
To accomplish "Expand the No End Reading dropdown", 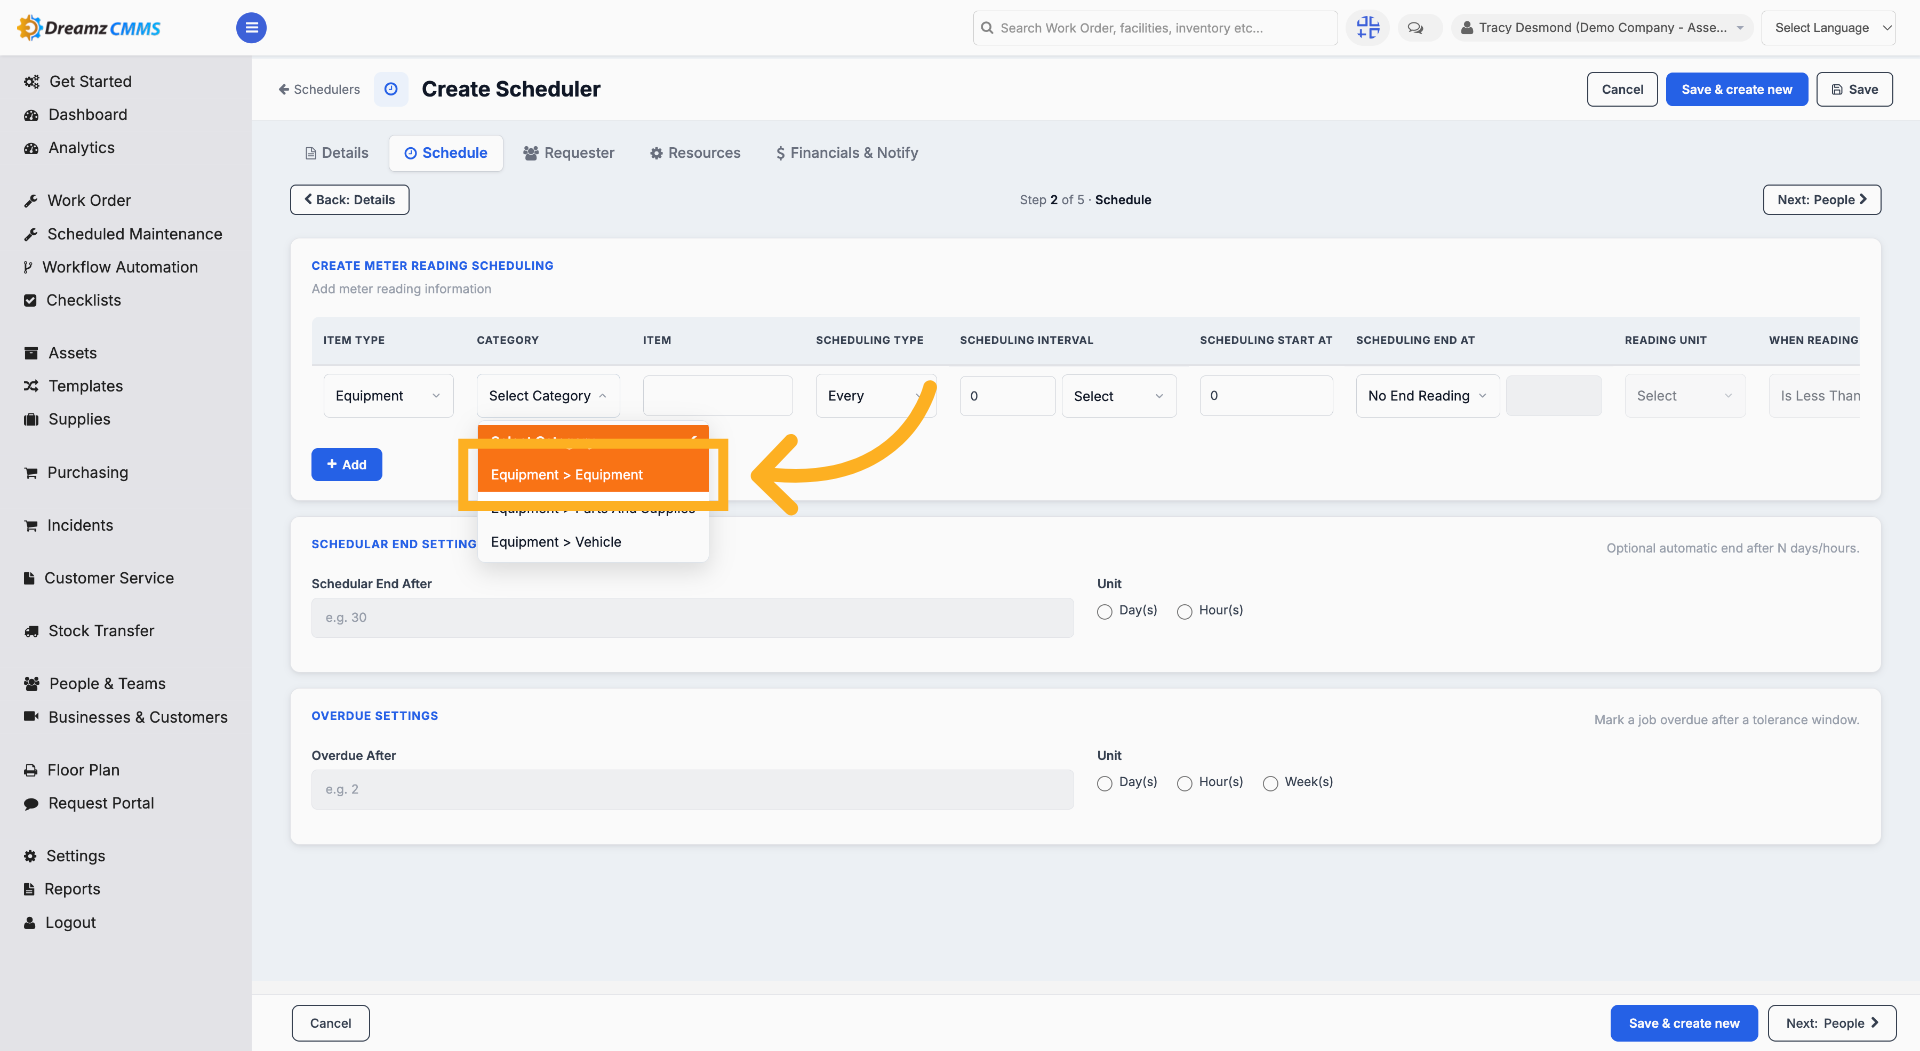I will tap(1427, 396).
